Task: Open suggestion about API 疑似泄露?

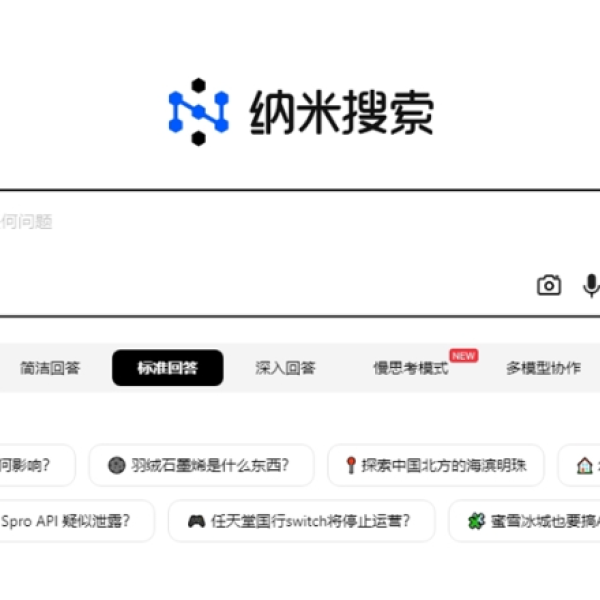Action: click(x=77, y=521)
